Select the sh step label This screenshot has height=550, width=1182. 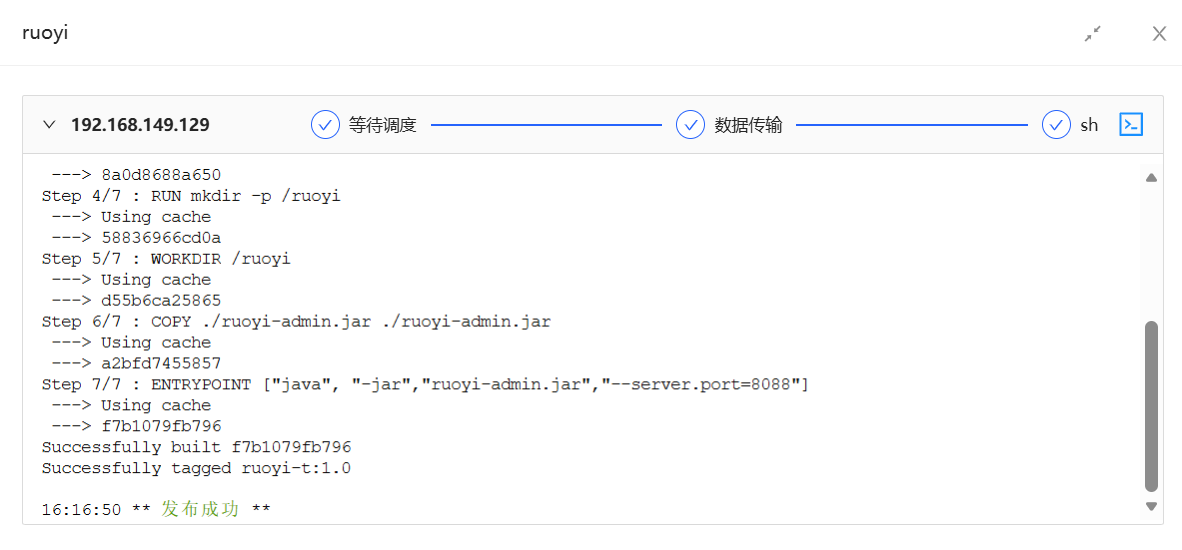coord(1089,126)
